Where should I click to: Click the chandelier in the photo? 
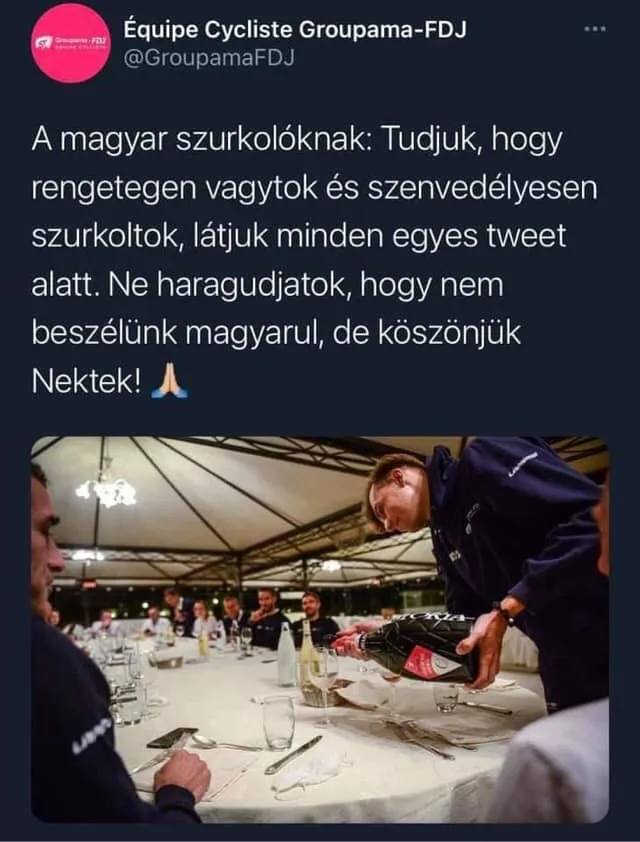[x=106, y=489]
